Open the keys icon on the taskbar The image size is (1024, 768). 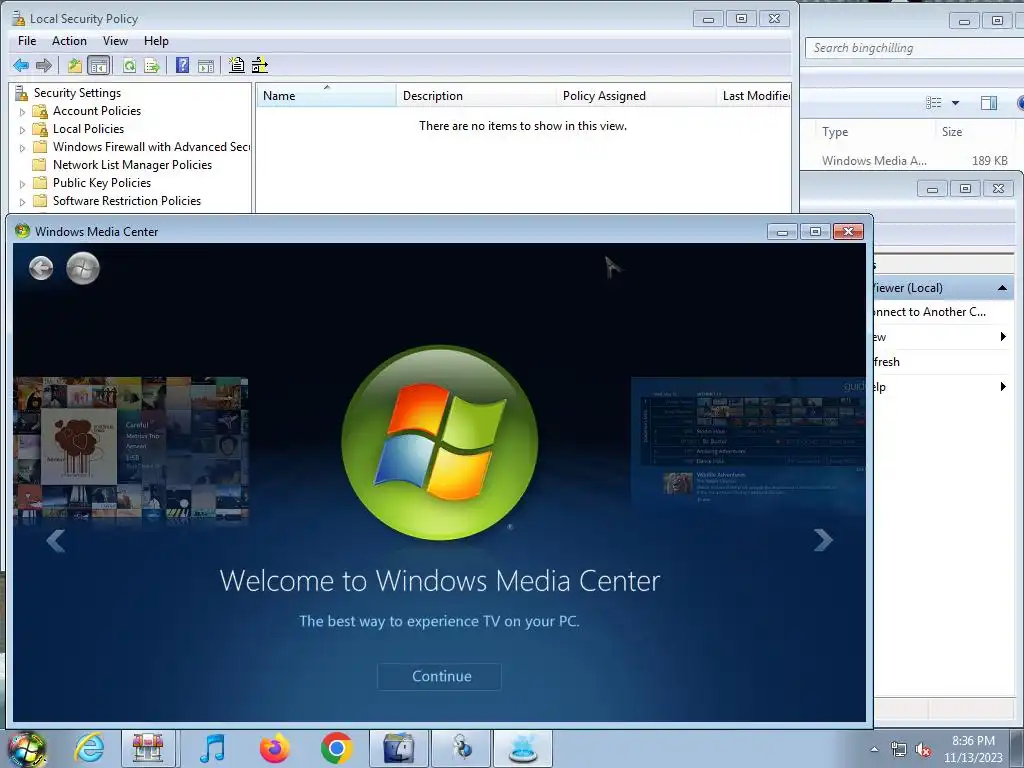coord(461,748)
